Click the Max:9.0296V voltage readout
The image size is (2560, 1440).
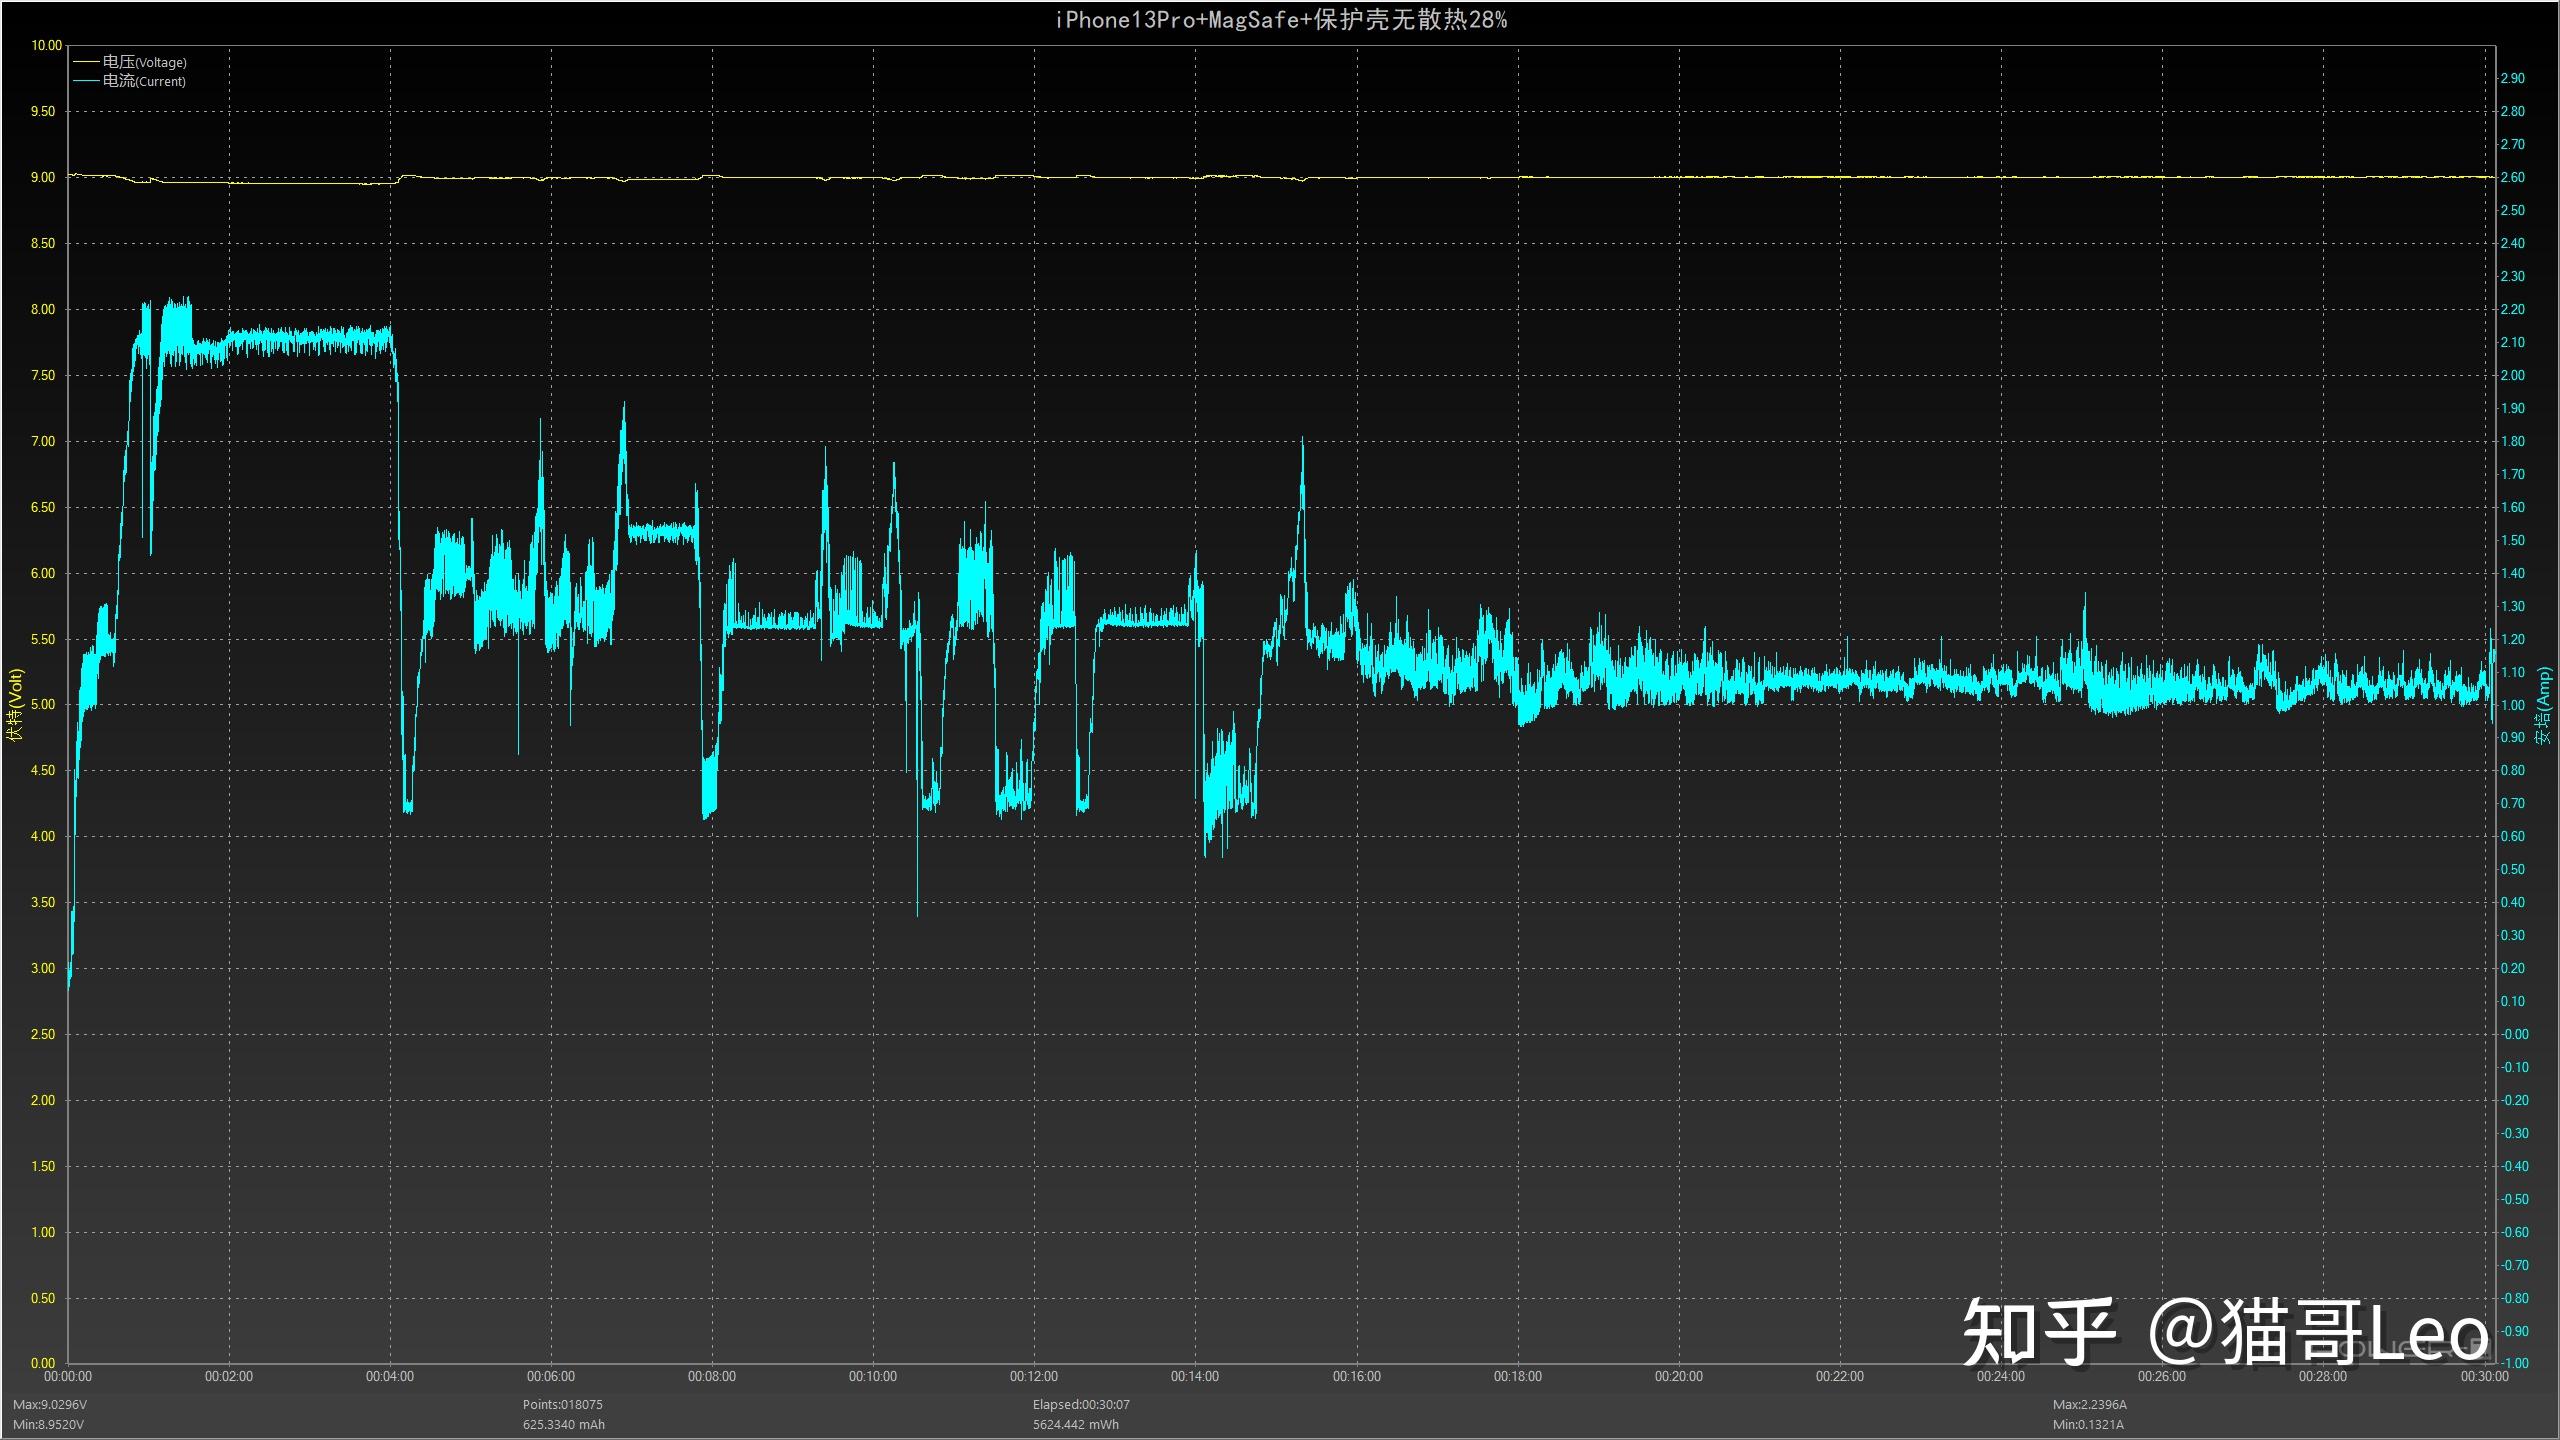pyautogui.click(x=50, y=1404)
